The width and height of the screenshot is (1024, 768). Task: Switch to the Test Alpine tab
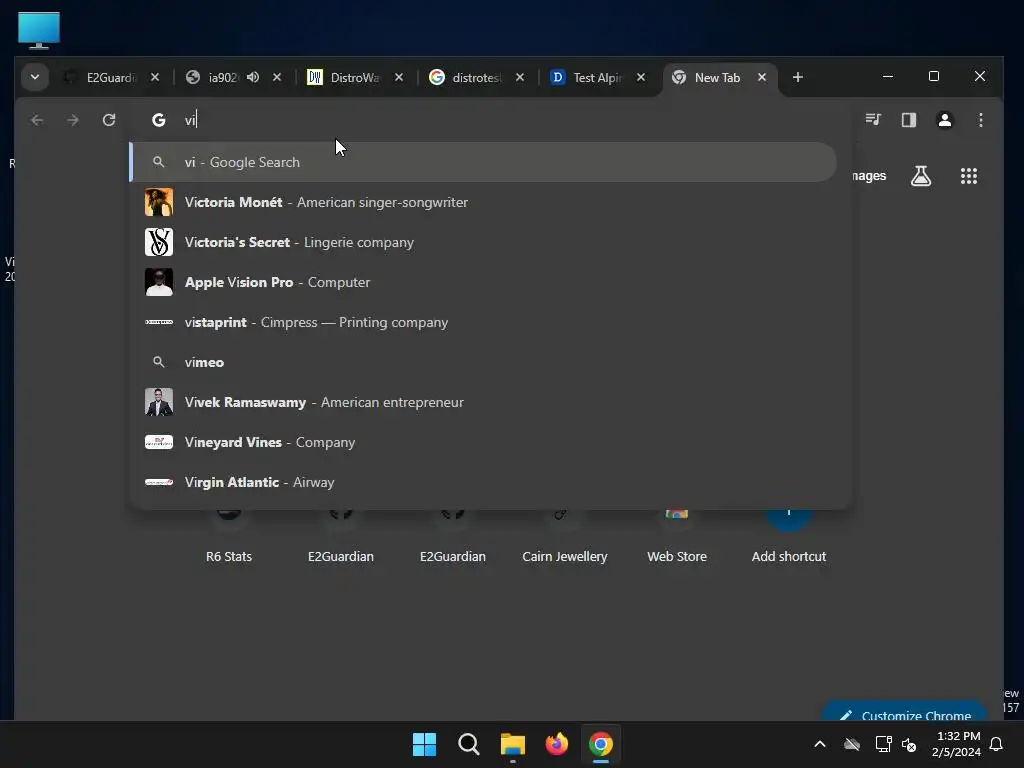(598, 77)
